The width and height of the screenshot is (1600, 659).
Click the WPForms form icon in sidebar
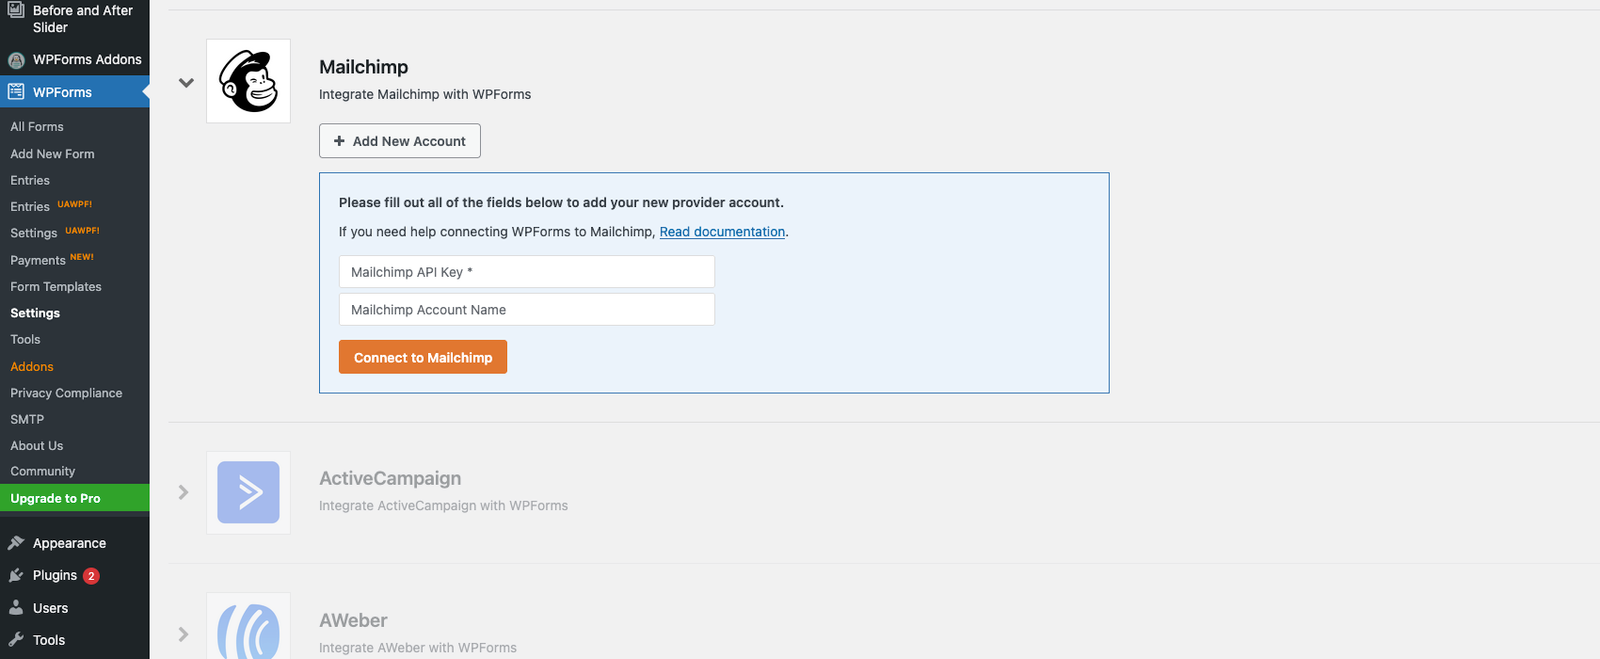16,92
